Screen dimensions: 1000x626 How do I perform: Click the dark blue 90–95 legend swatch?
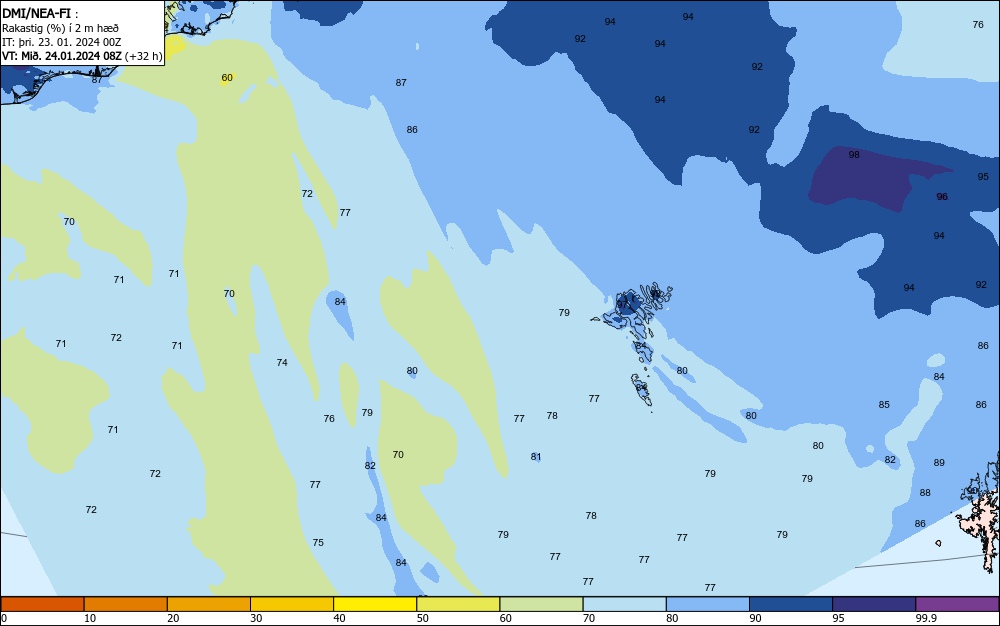791,604
